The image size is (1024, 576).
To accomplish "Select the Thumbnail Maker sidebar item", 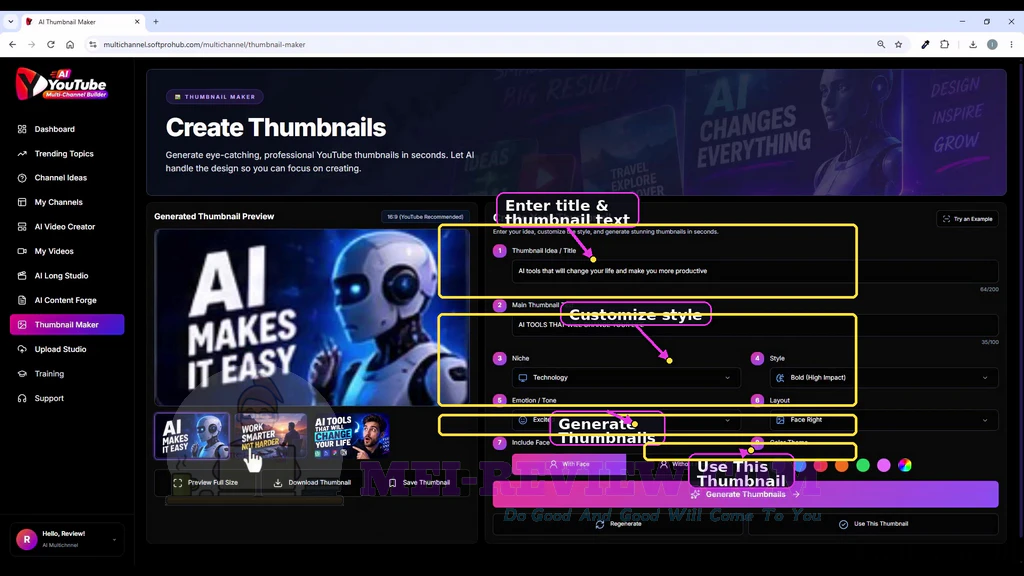I will (67, 325).
